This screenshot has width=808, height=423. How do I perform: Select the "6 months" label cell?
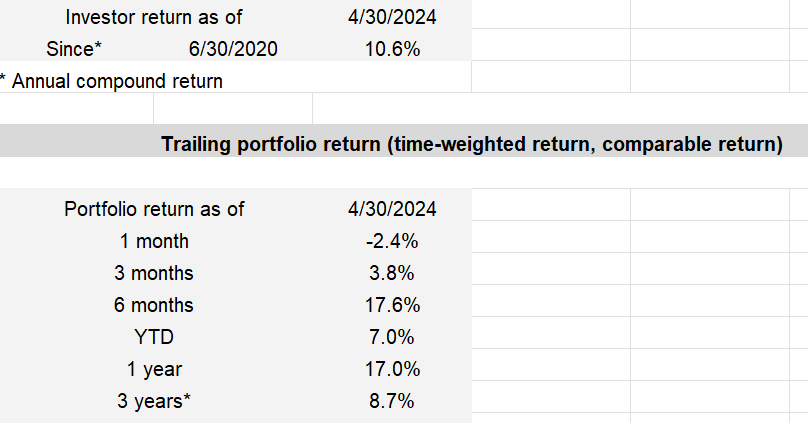coord(154,305)
